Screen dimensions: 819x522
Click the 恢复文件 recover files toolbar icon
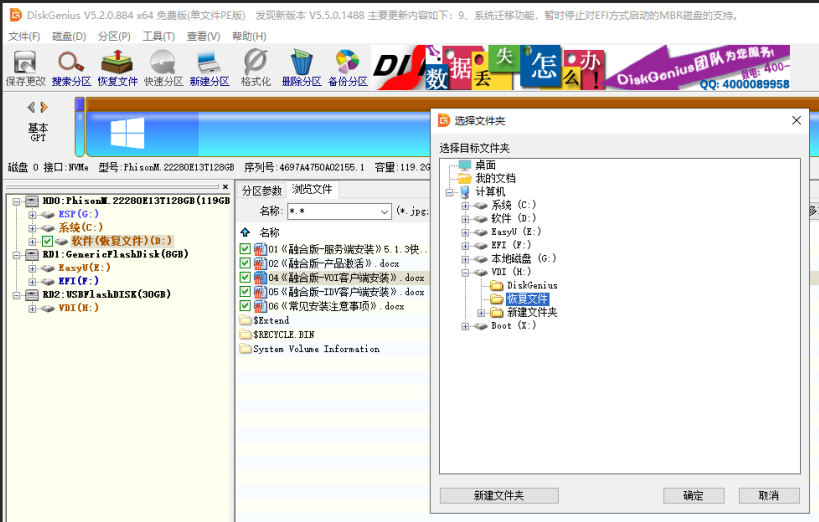pos(117,66)
